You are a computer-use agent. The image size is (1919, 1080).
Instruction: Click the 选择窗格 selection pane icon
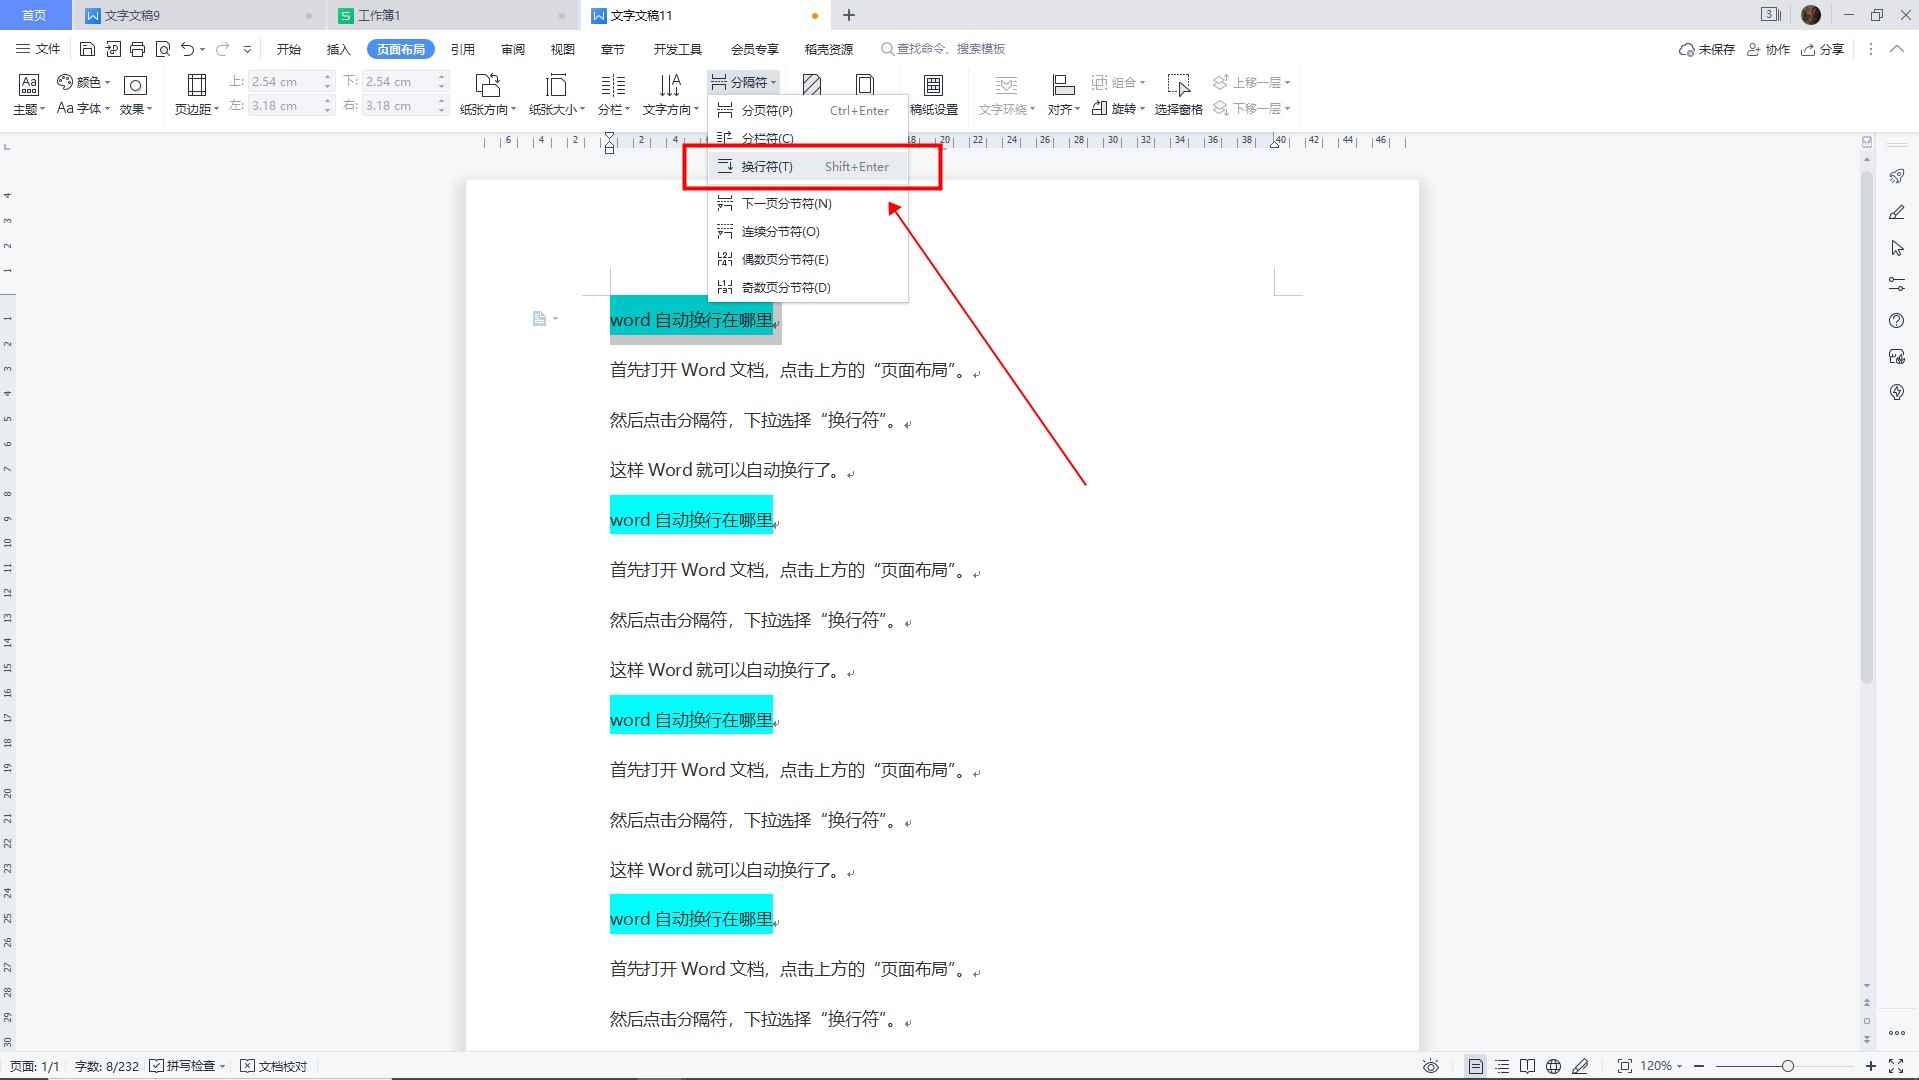[x=1179, y=93]
